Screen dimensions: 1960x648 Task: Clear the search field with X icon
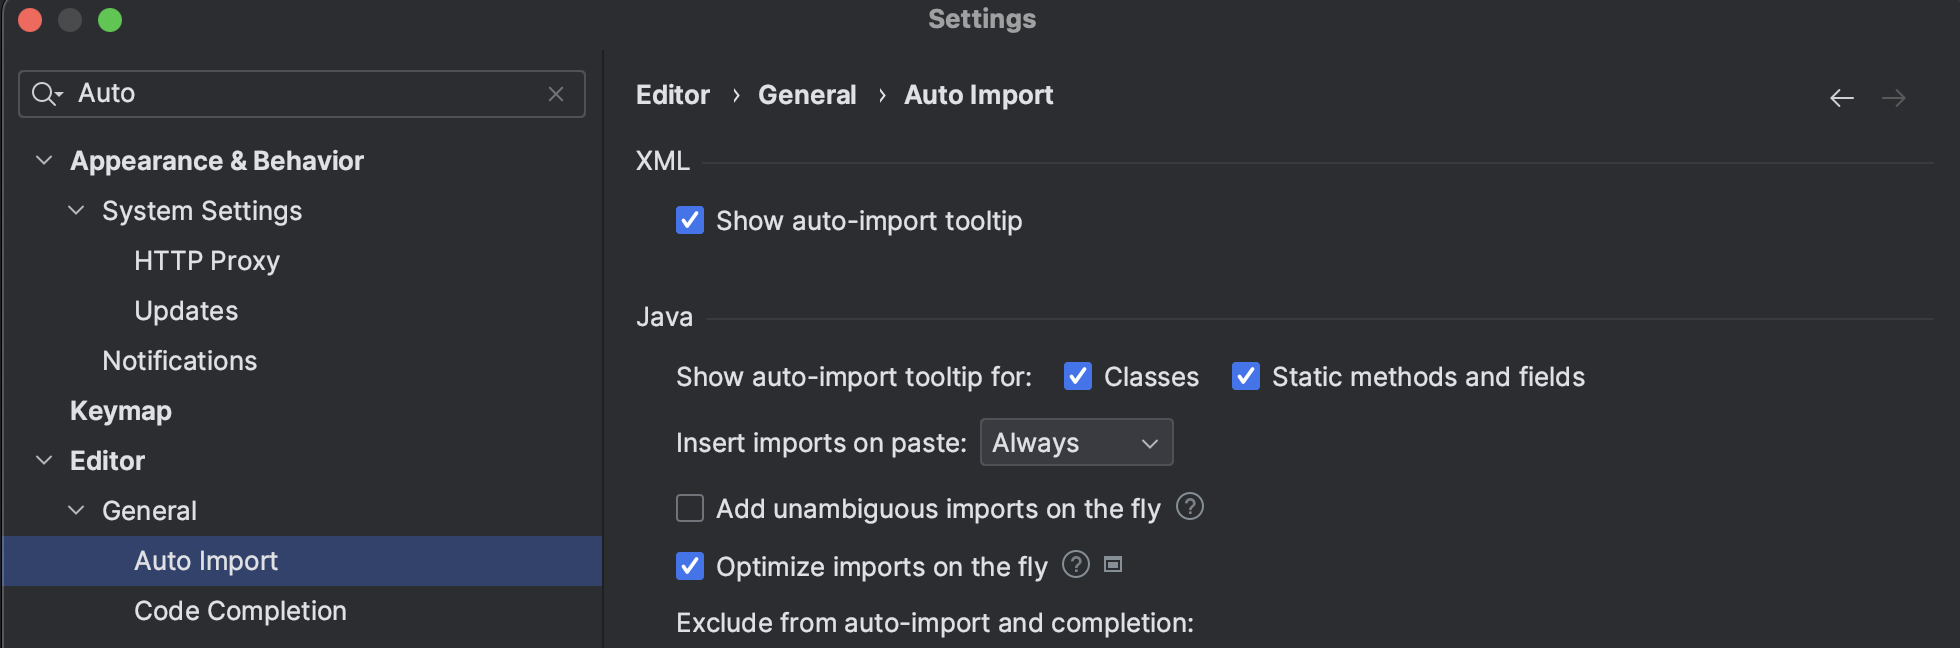[556, 94]
